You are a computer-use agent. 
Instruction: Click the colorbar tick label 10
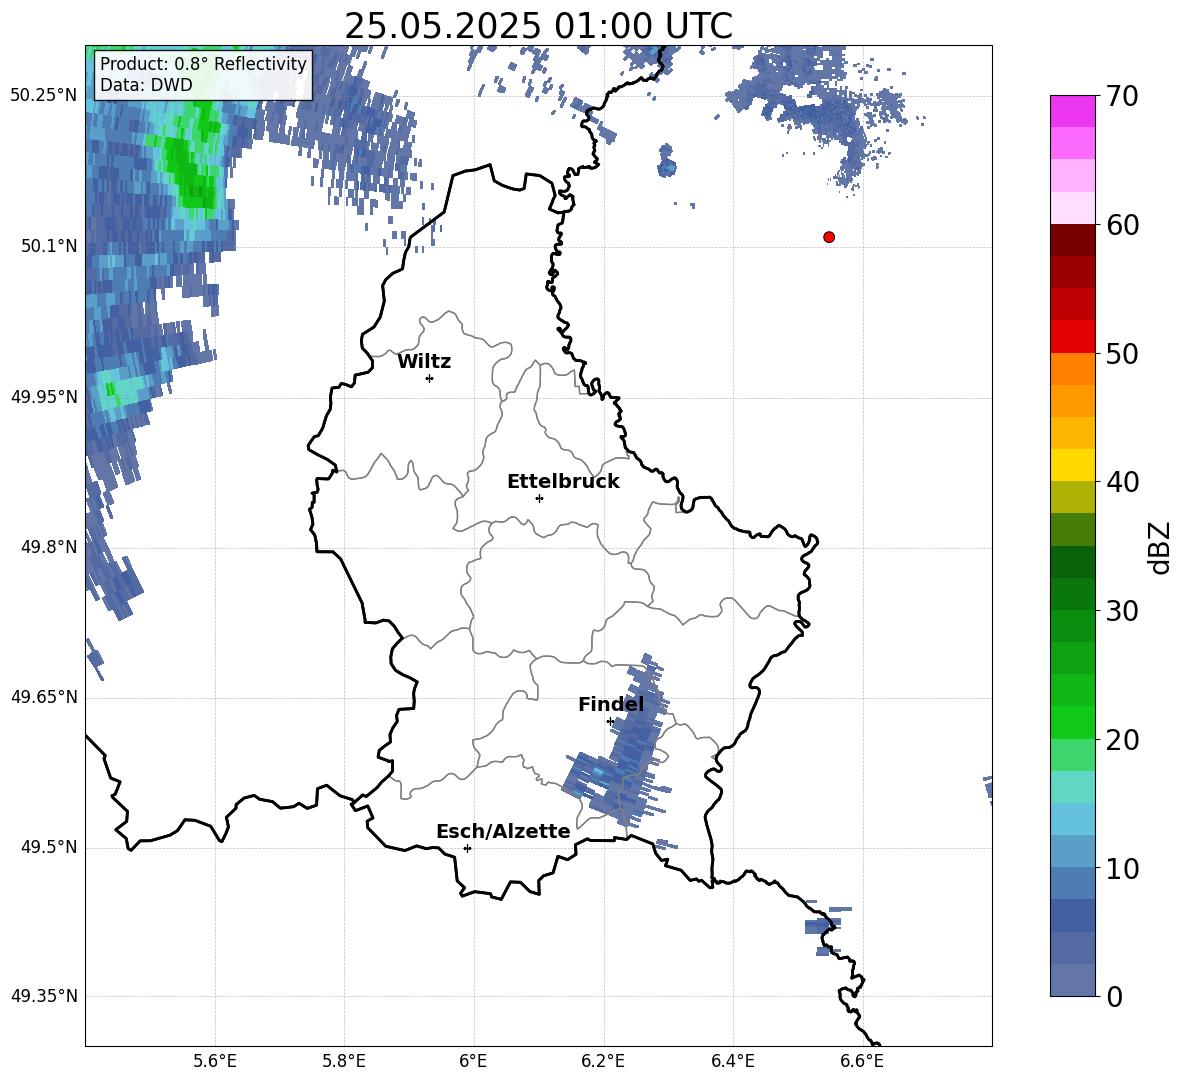point(1122,869)
